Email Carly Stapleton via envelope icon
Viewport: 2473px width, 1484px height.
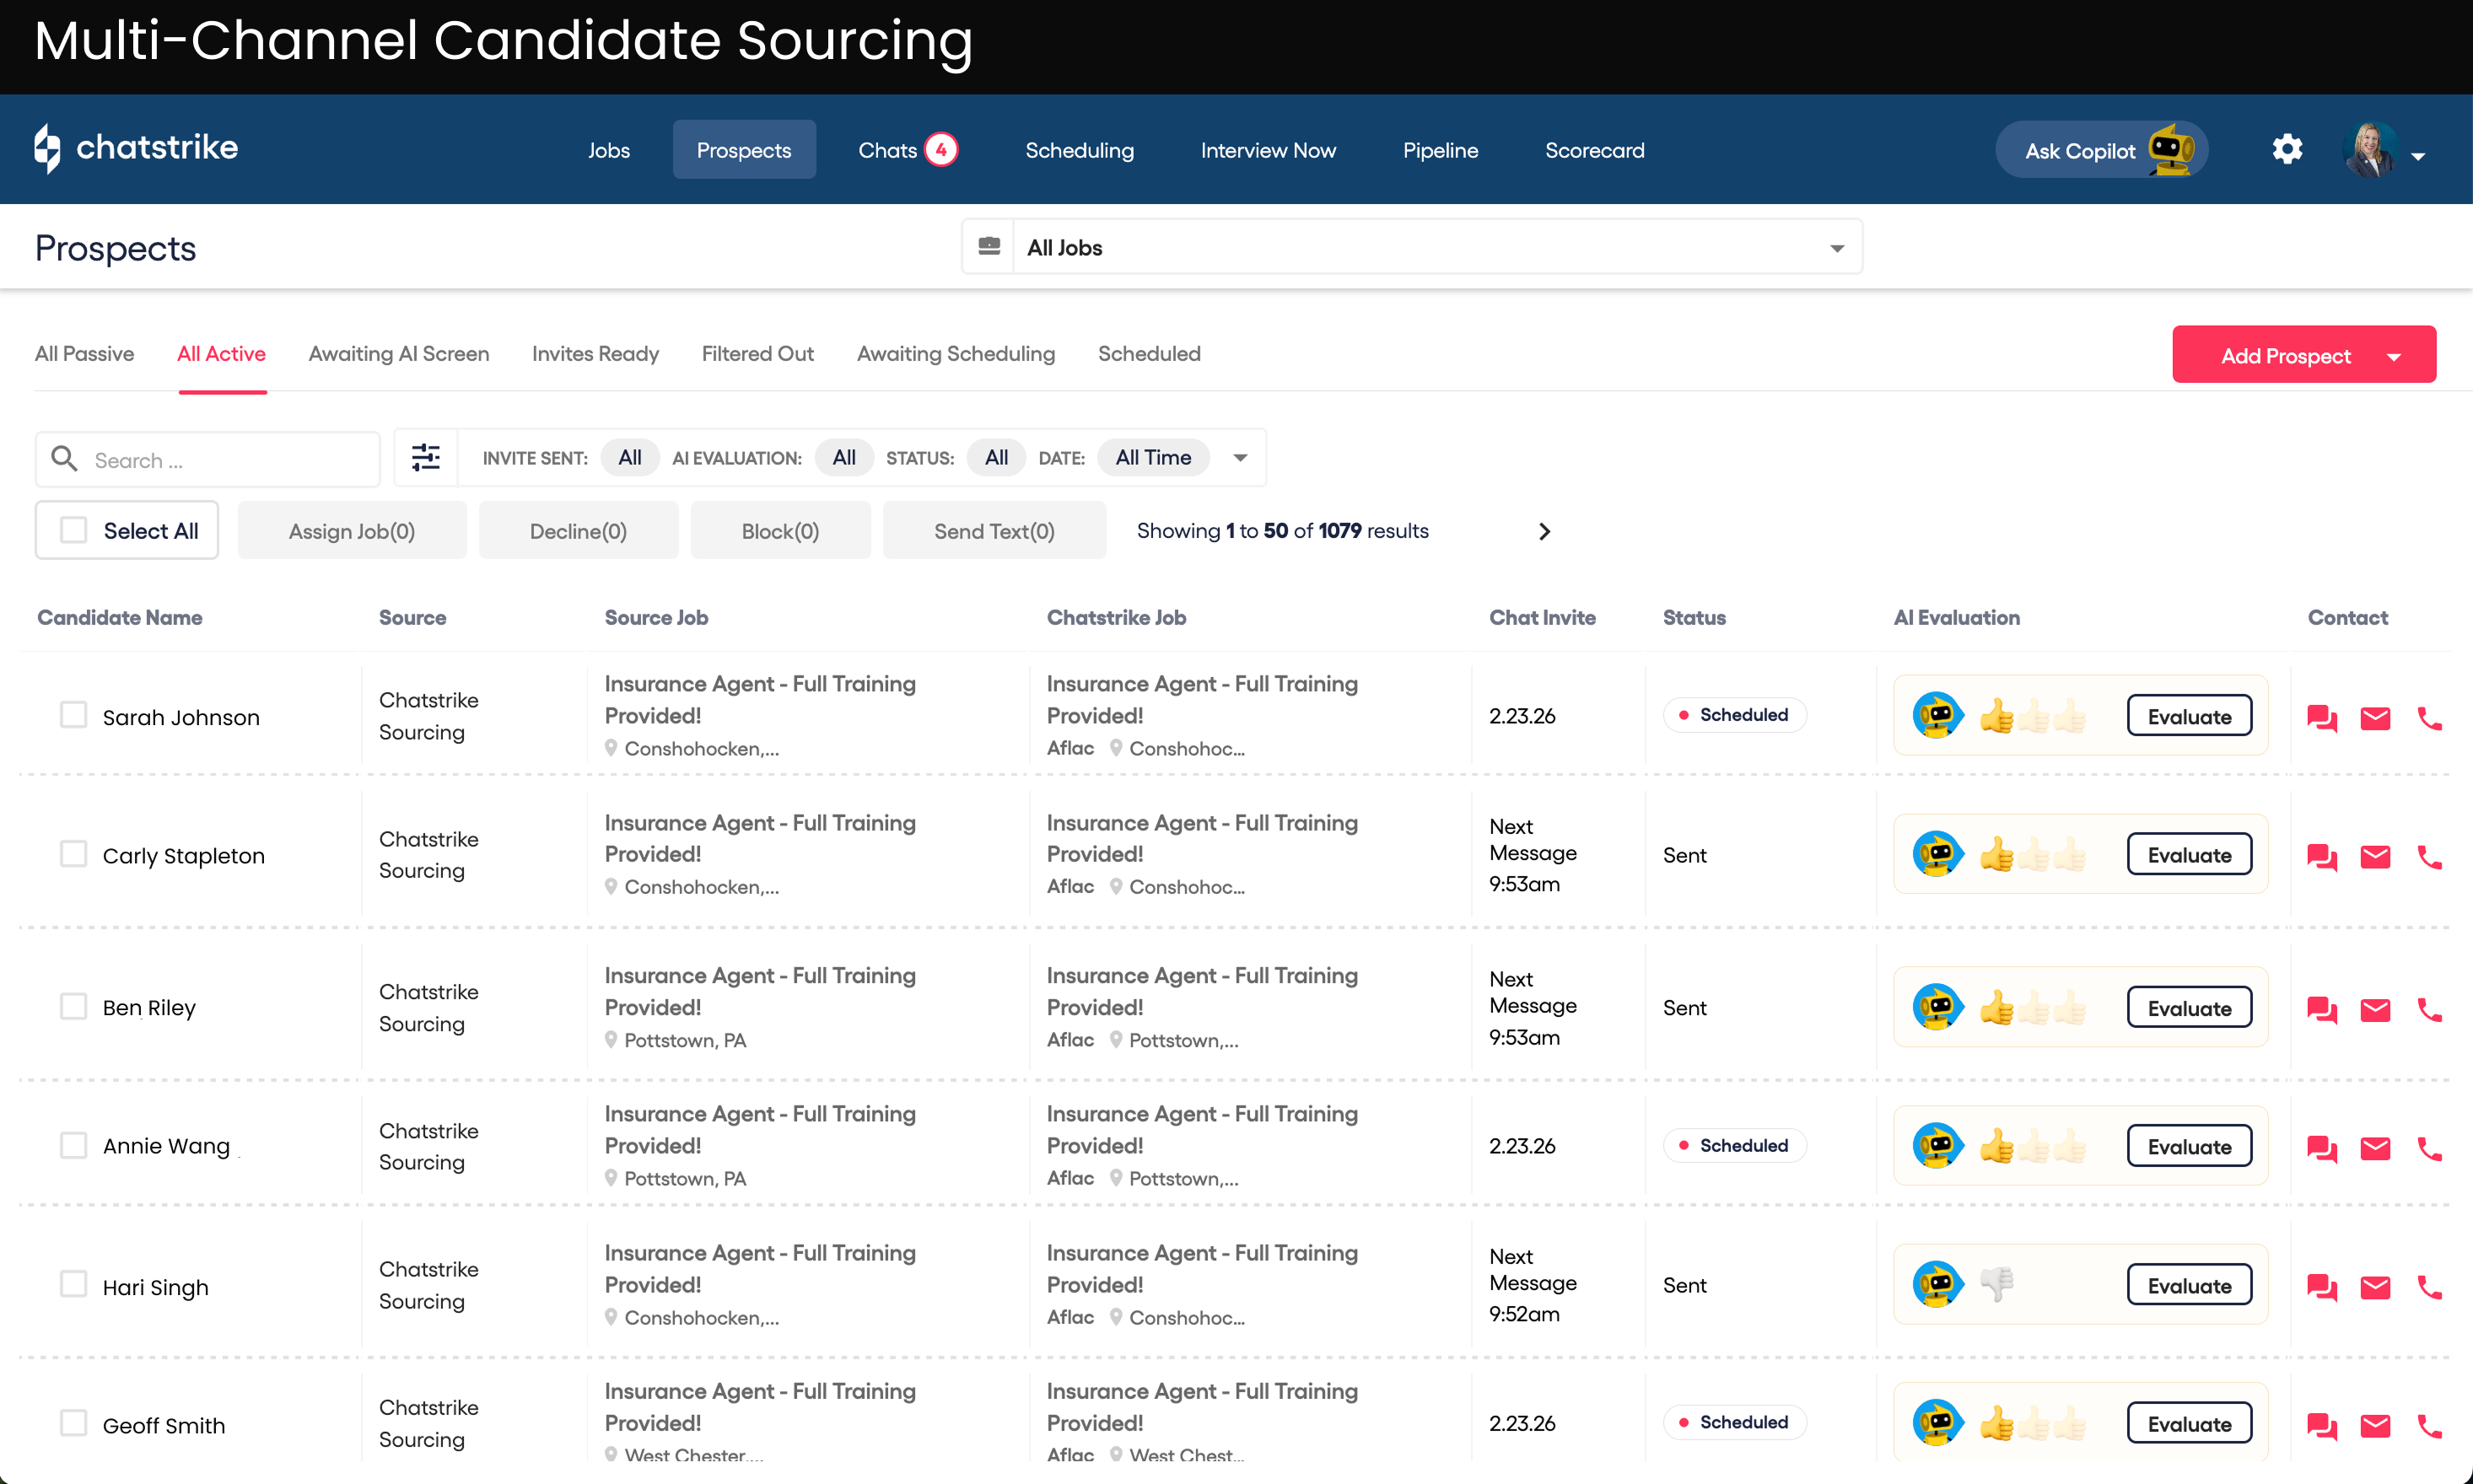click(2375, 857)
